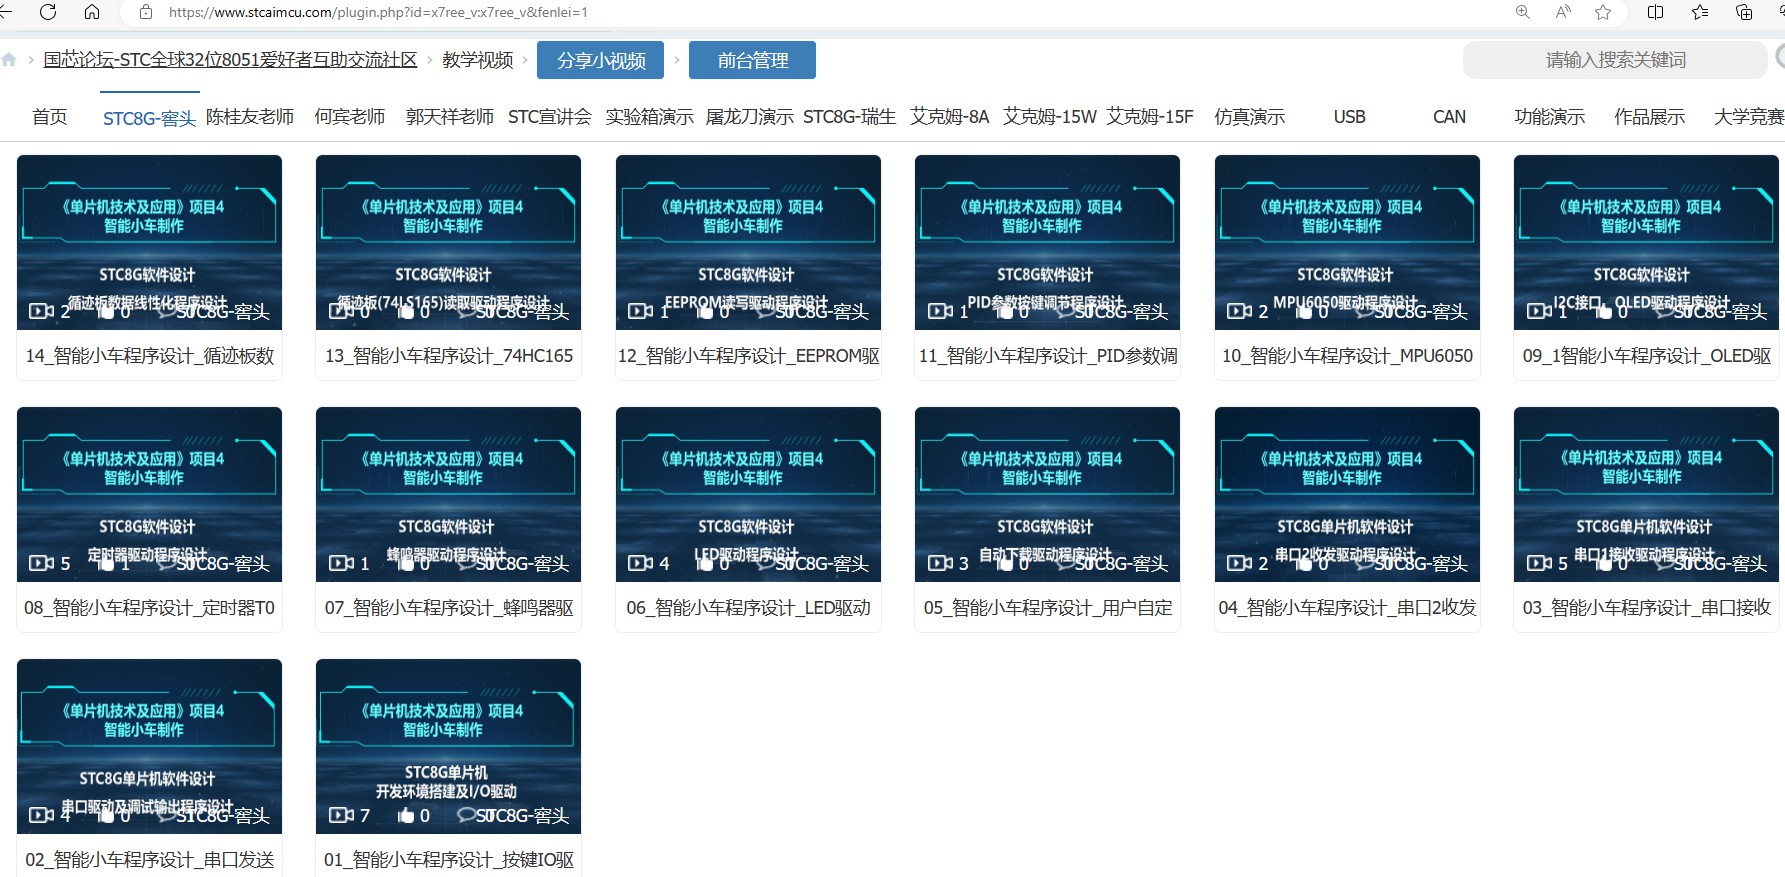Screen dimensions: 1785x877
Task: Select the STC8G-窖头 tab
Action: click(x=149, y=118)
